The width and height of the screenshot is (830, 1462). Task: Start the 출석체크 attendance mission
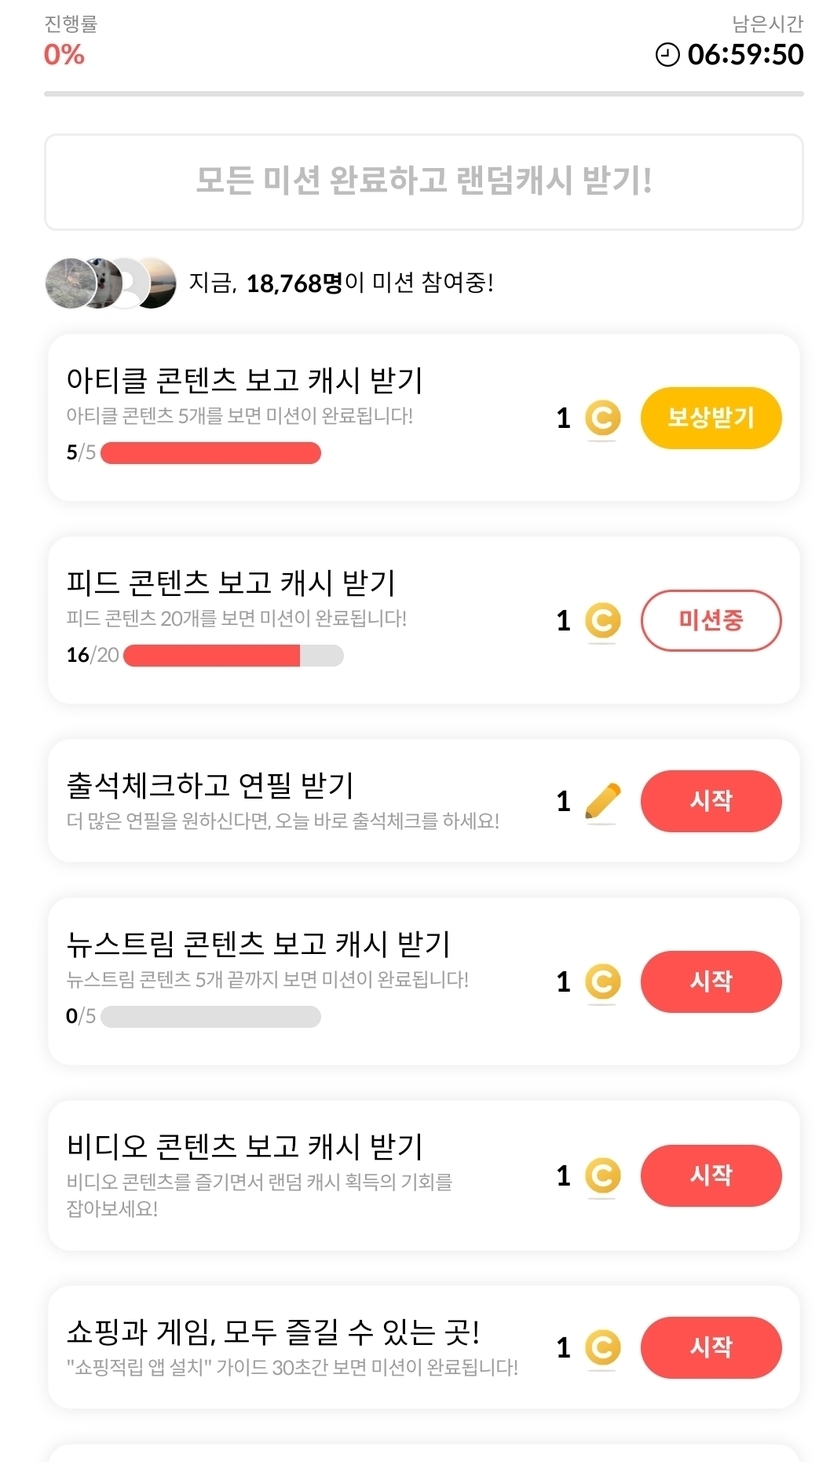click(x=710, y=801)
